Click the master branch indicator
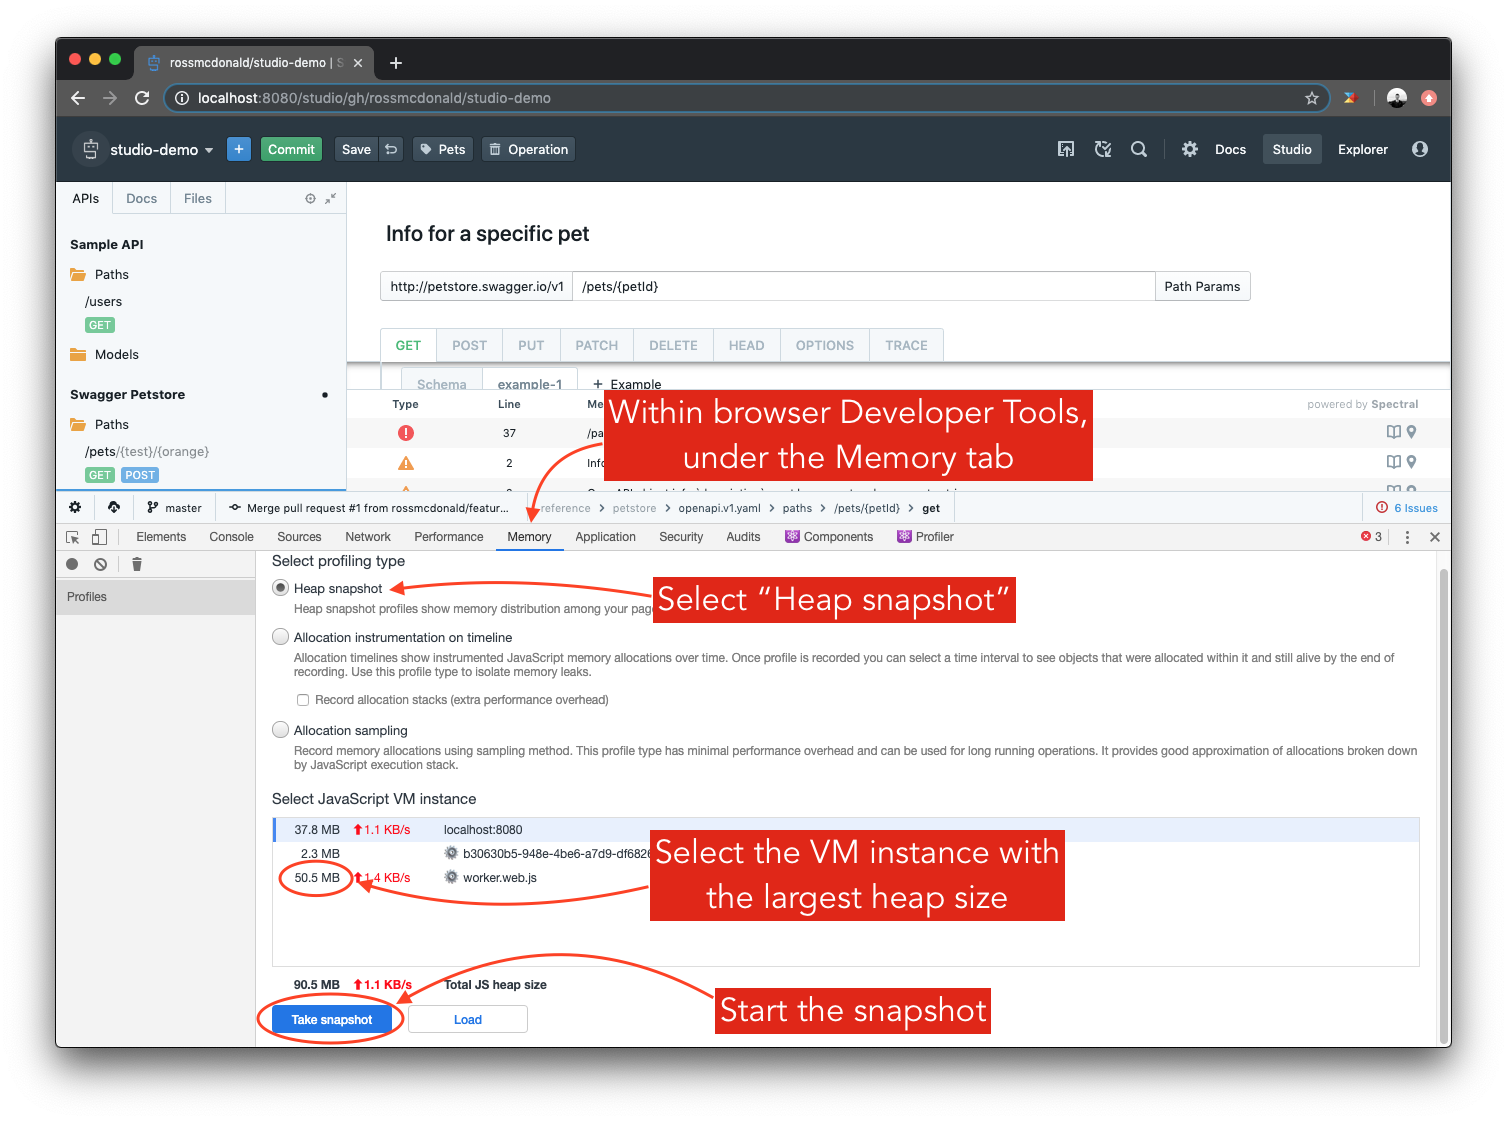Screen dimensions: 1507x1121 174,508
